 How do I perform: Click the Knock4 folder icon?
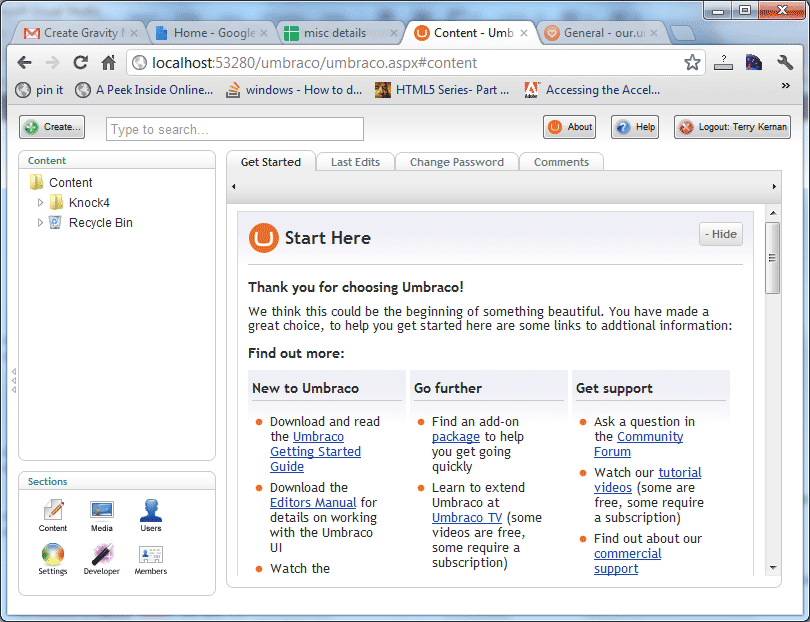pyautogui.click(x=56, y=202)
